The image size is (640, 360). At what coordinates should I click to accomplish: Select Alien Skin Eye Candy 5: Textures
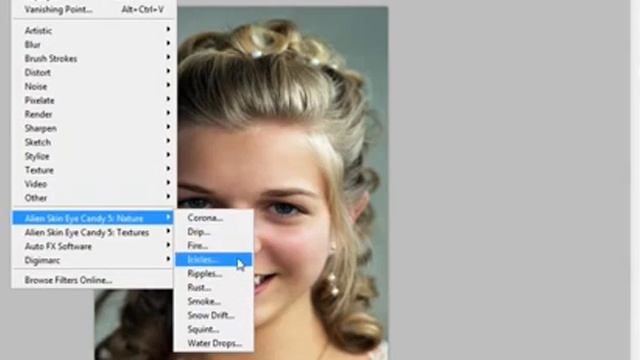94,232
